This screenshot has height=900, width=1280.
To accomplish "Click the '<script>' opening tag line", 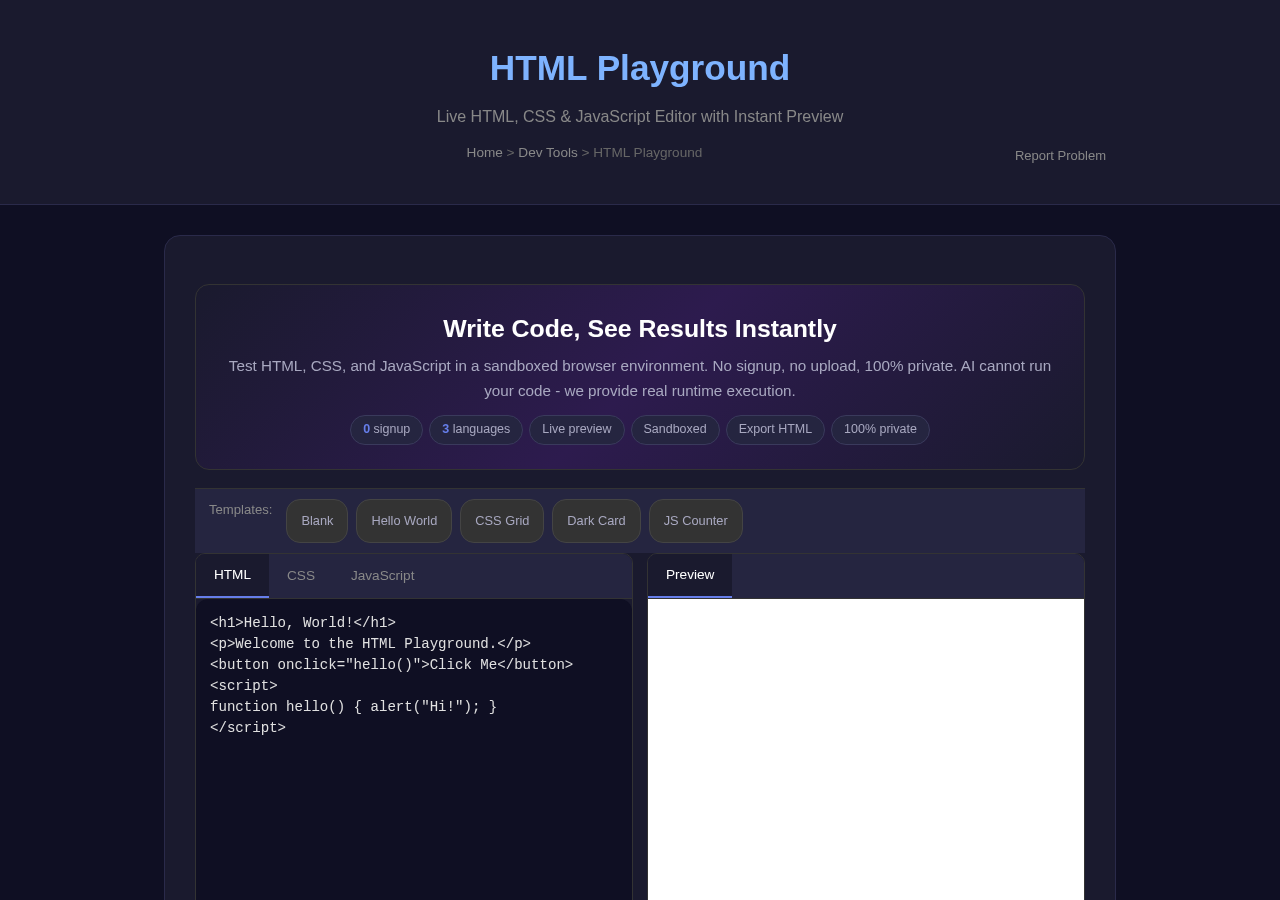I will coord(244,686).
